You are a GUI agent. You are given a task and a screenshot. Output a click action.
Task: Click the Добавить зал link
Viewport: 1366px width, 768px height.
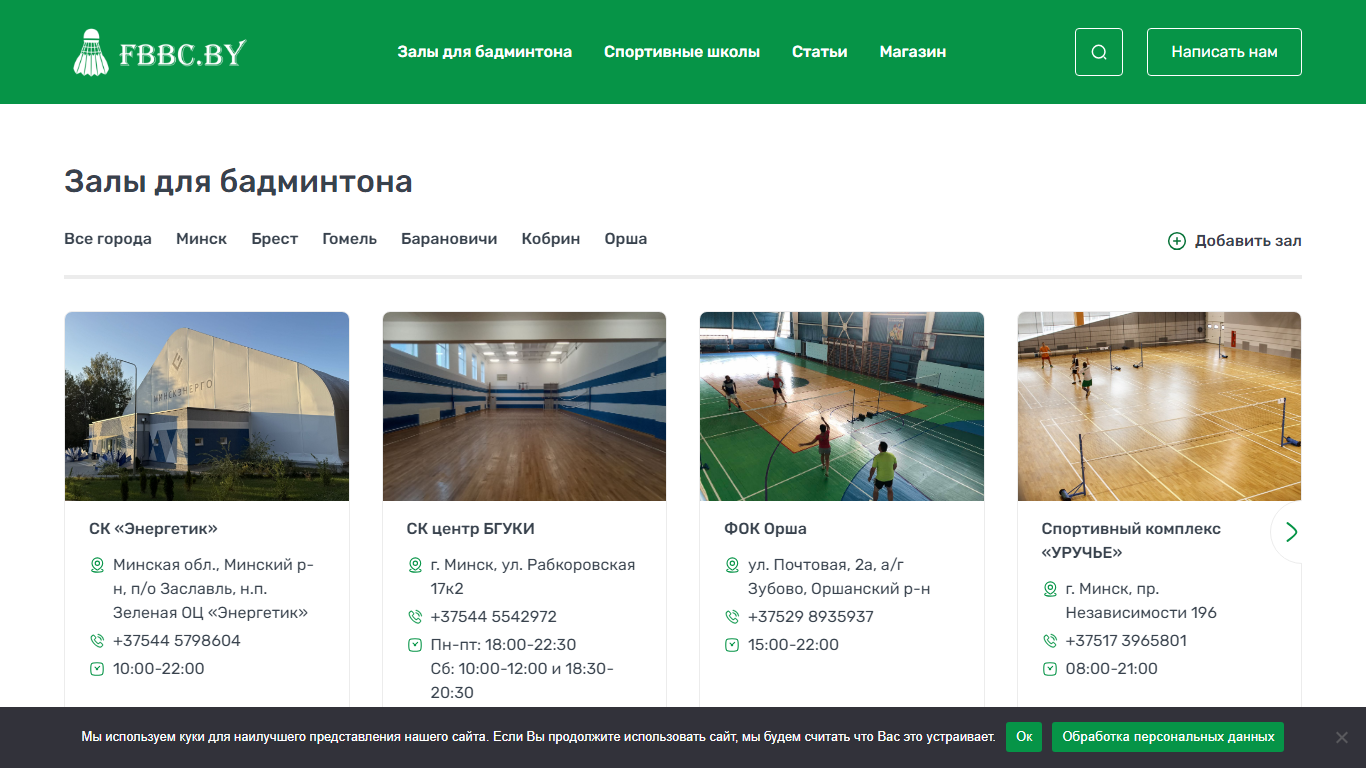pos(1235,241)
